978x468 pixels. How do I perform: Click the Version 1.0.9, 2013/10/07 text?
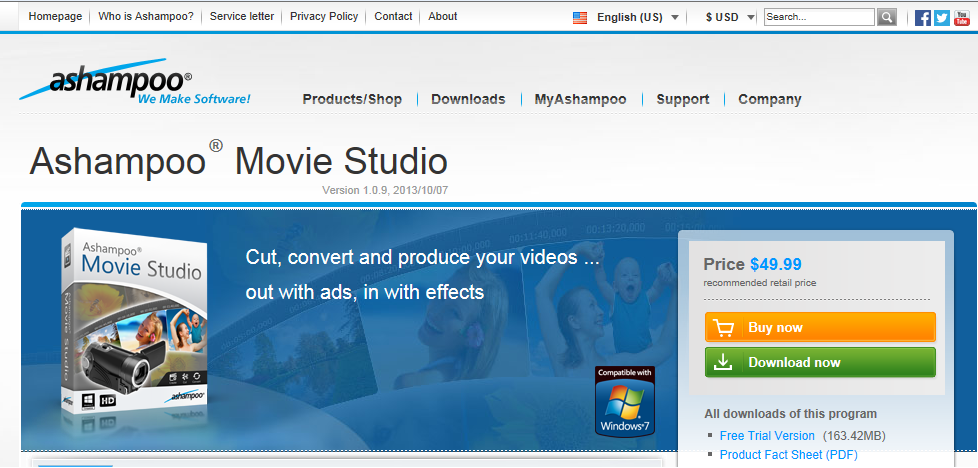click(x=385, y=190)
